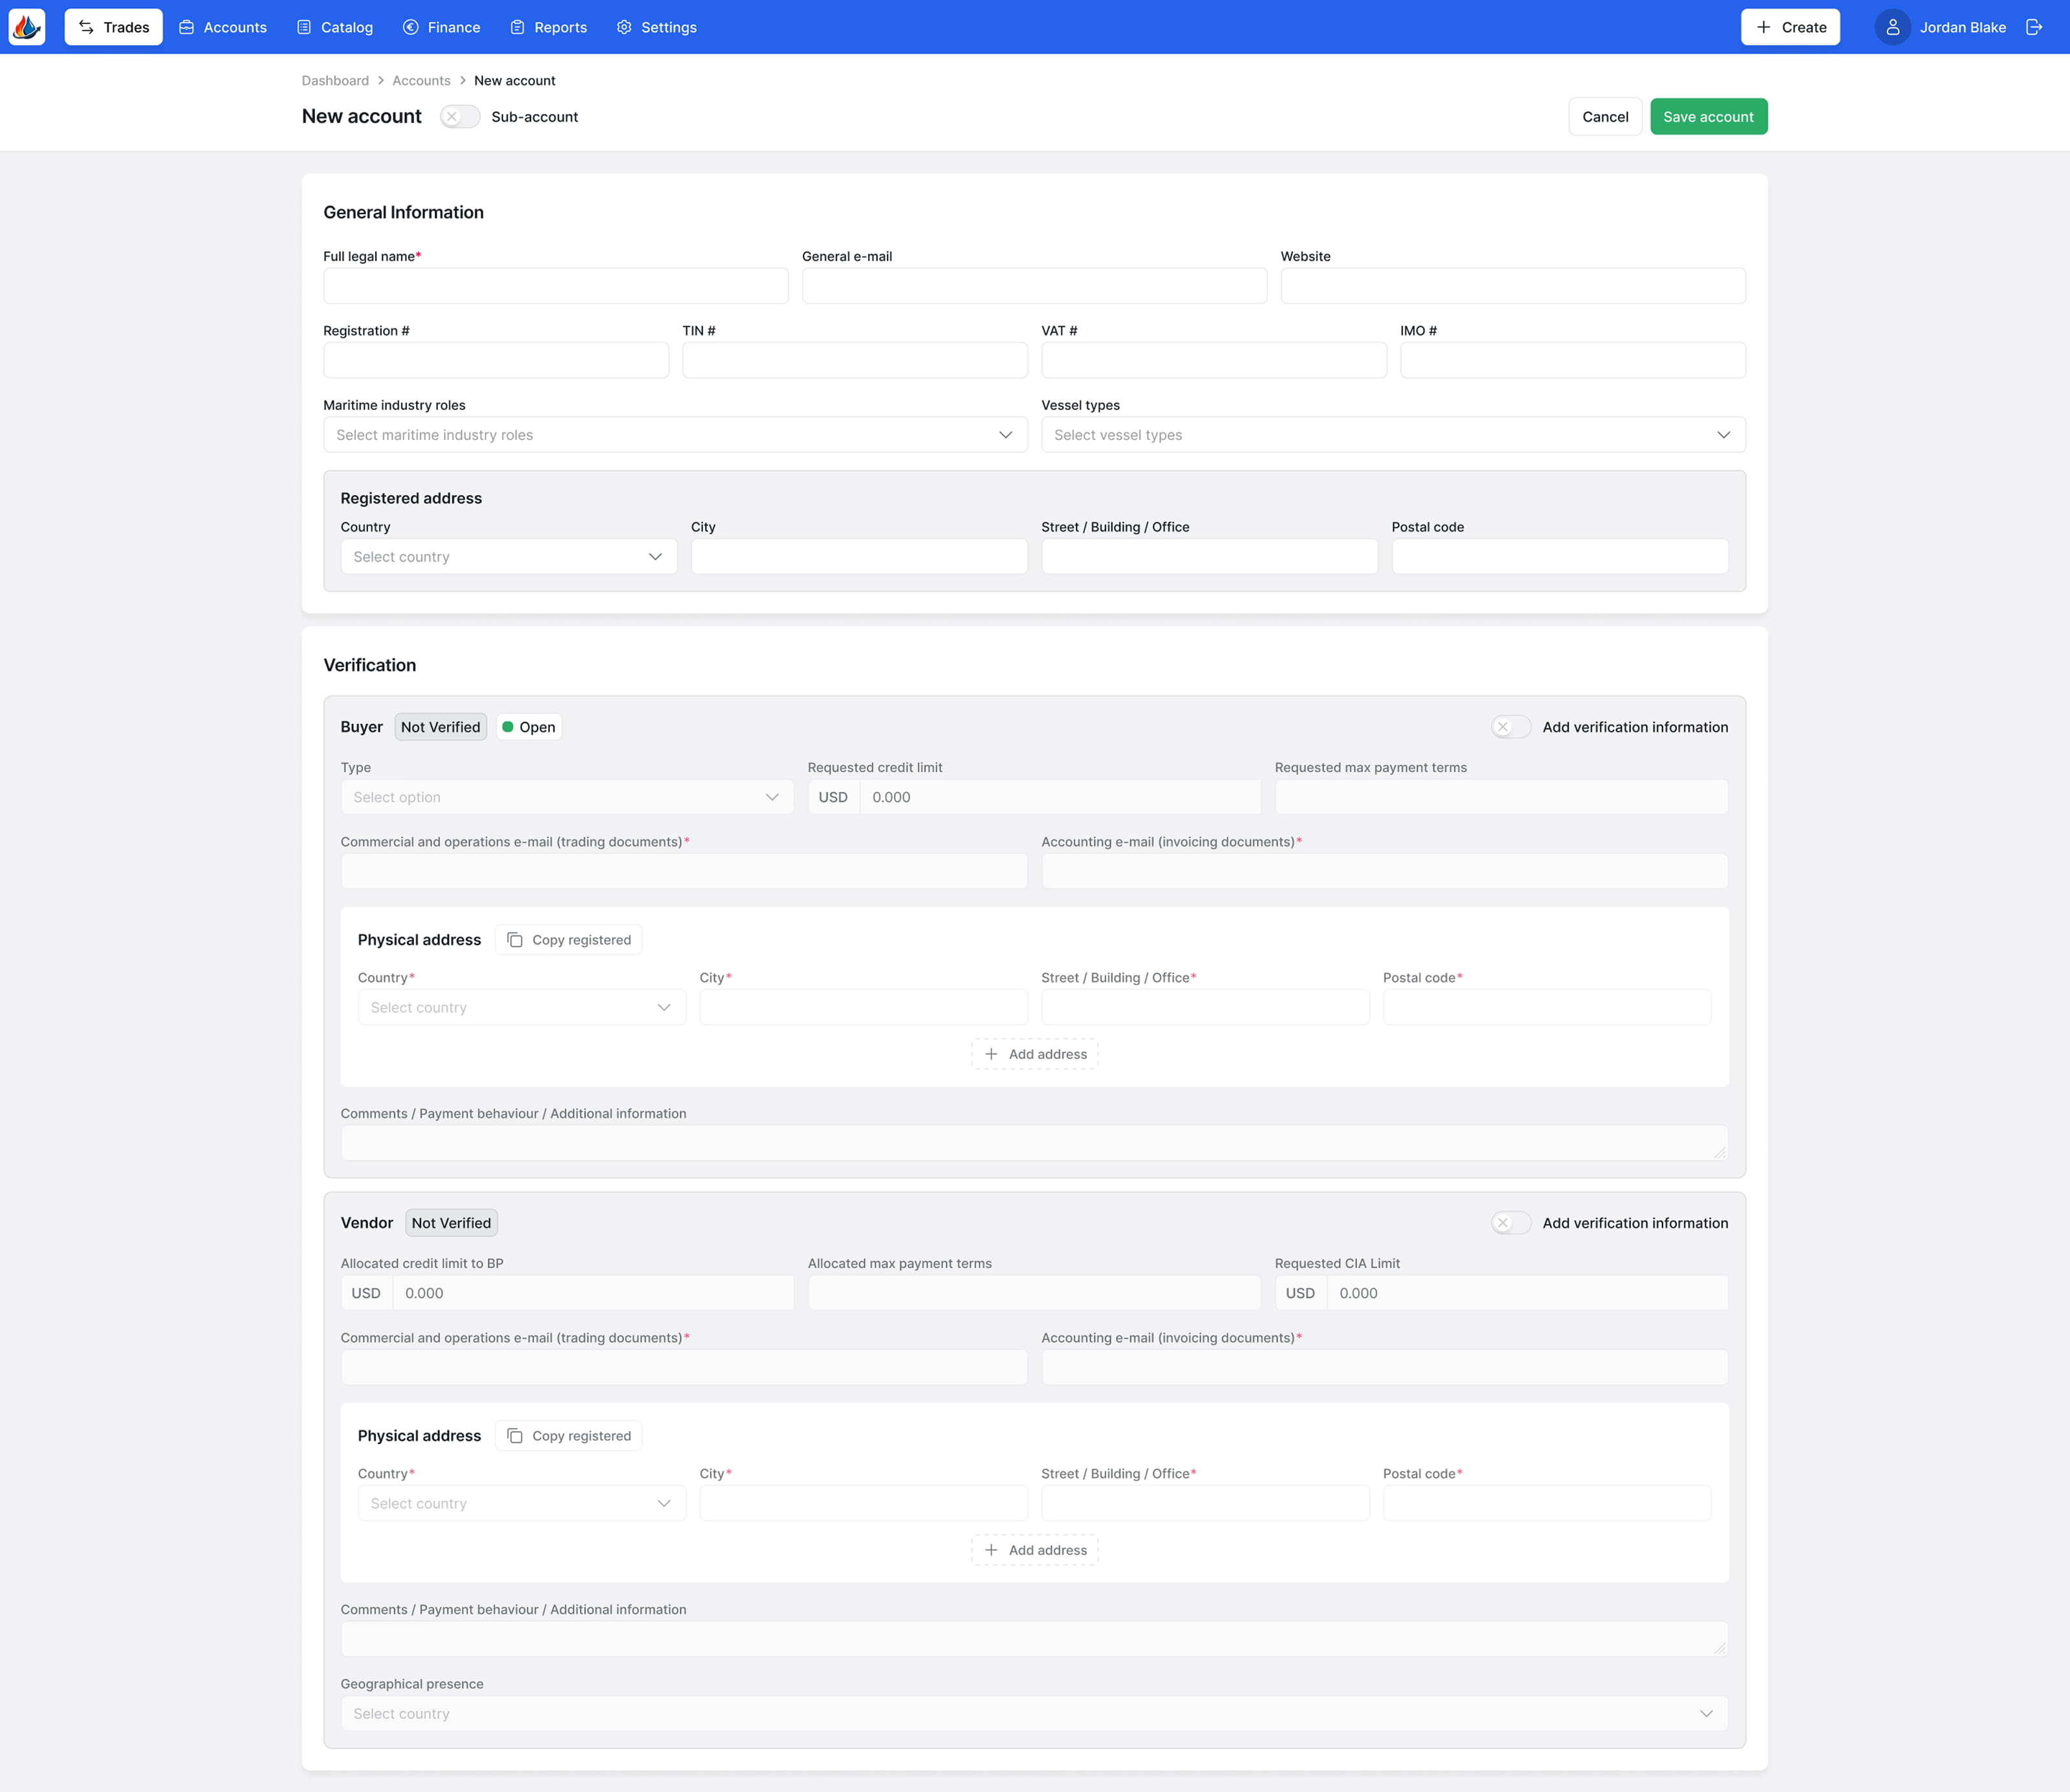Click the Accounts breadcrumb link
2070x1792 pixels.
(421, 81)
